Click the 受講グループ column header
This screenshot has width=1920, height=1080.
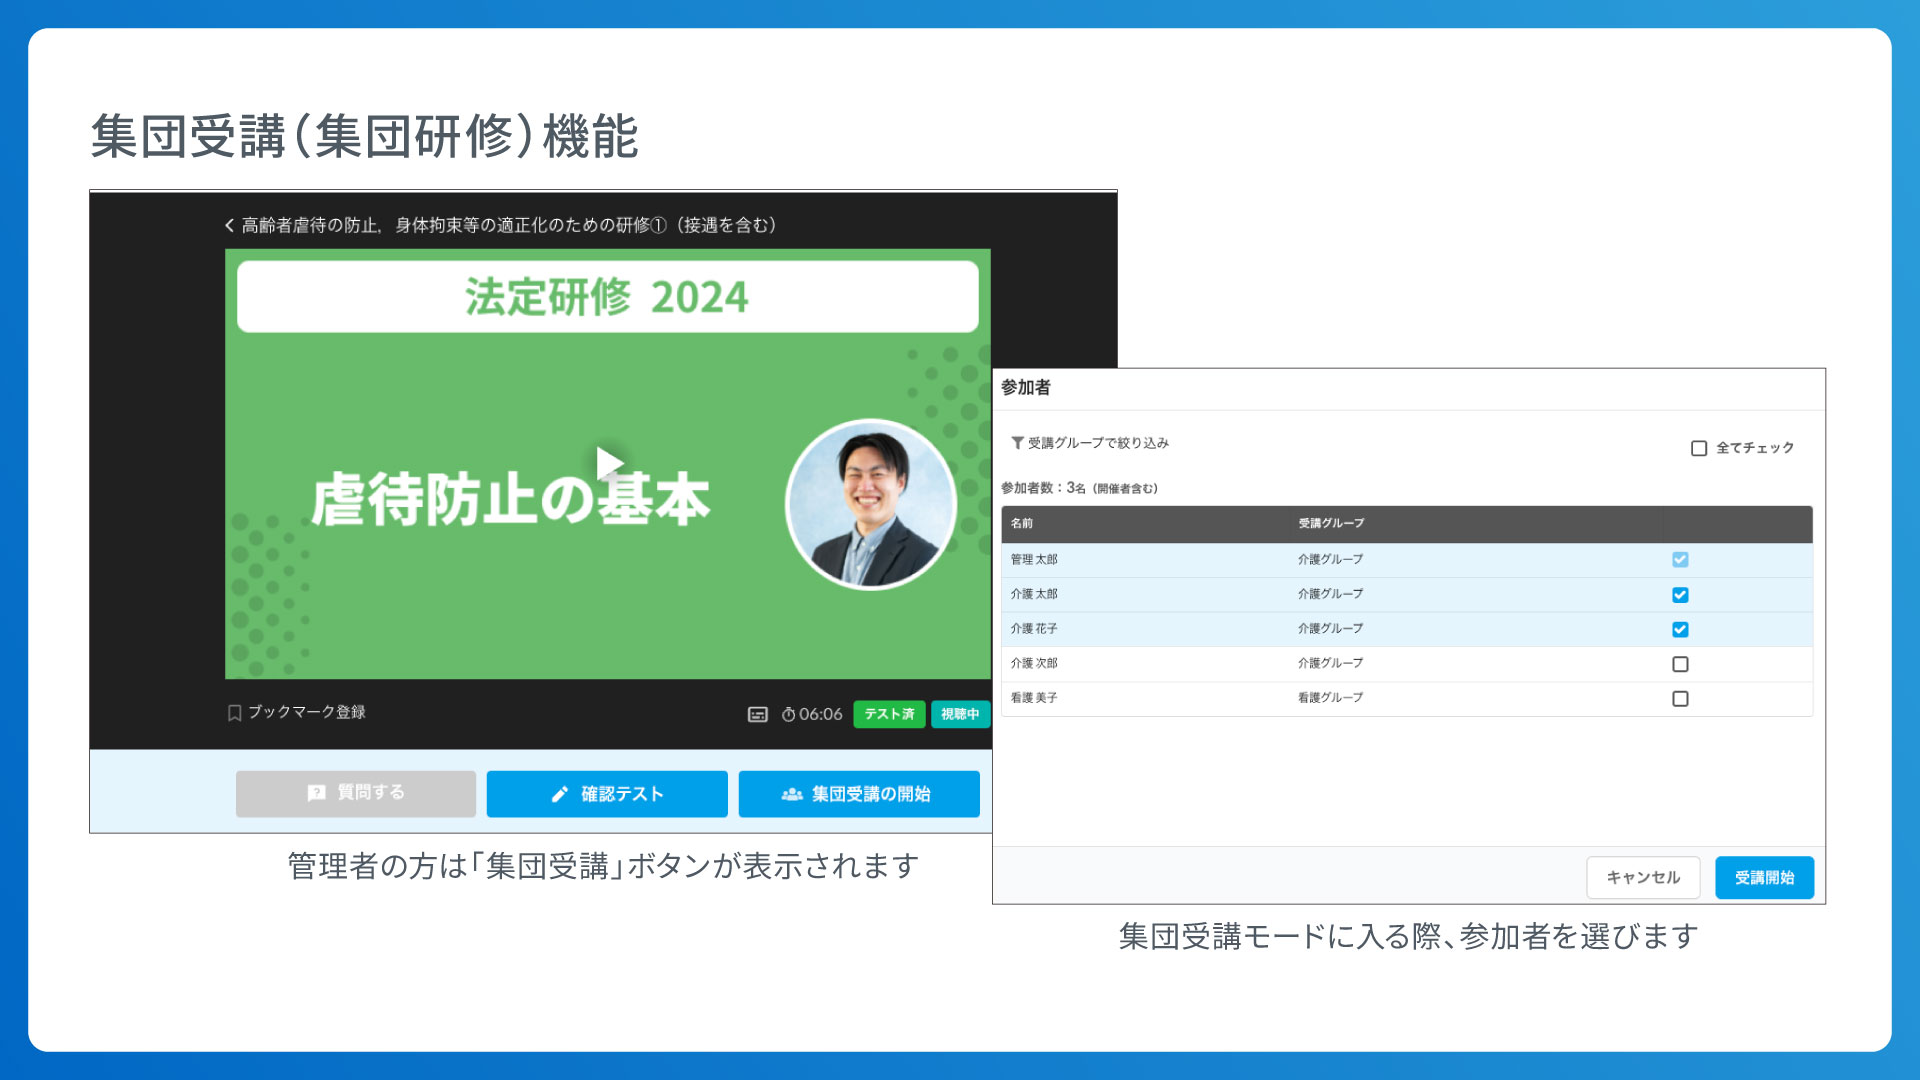pos(1330,523)
